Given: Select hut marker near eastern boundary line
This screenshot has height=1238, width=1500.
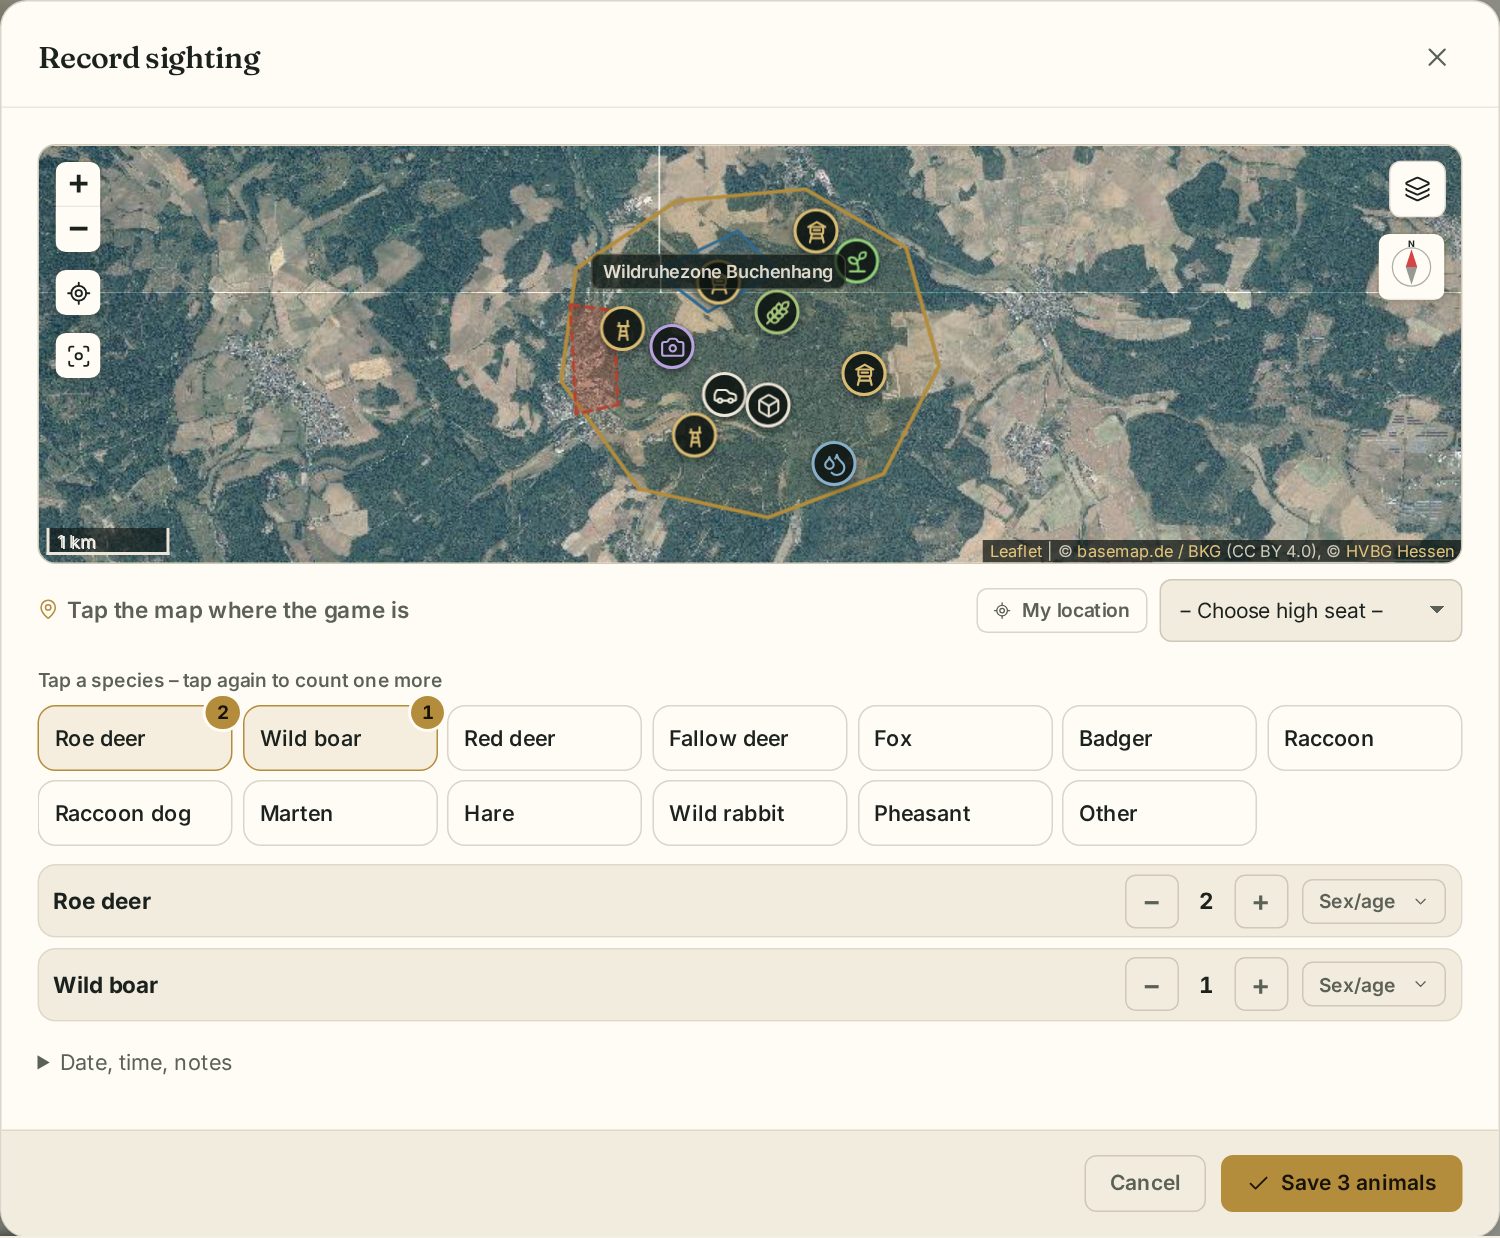Looking at the screenshot, I should [864, 374].
